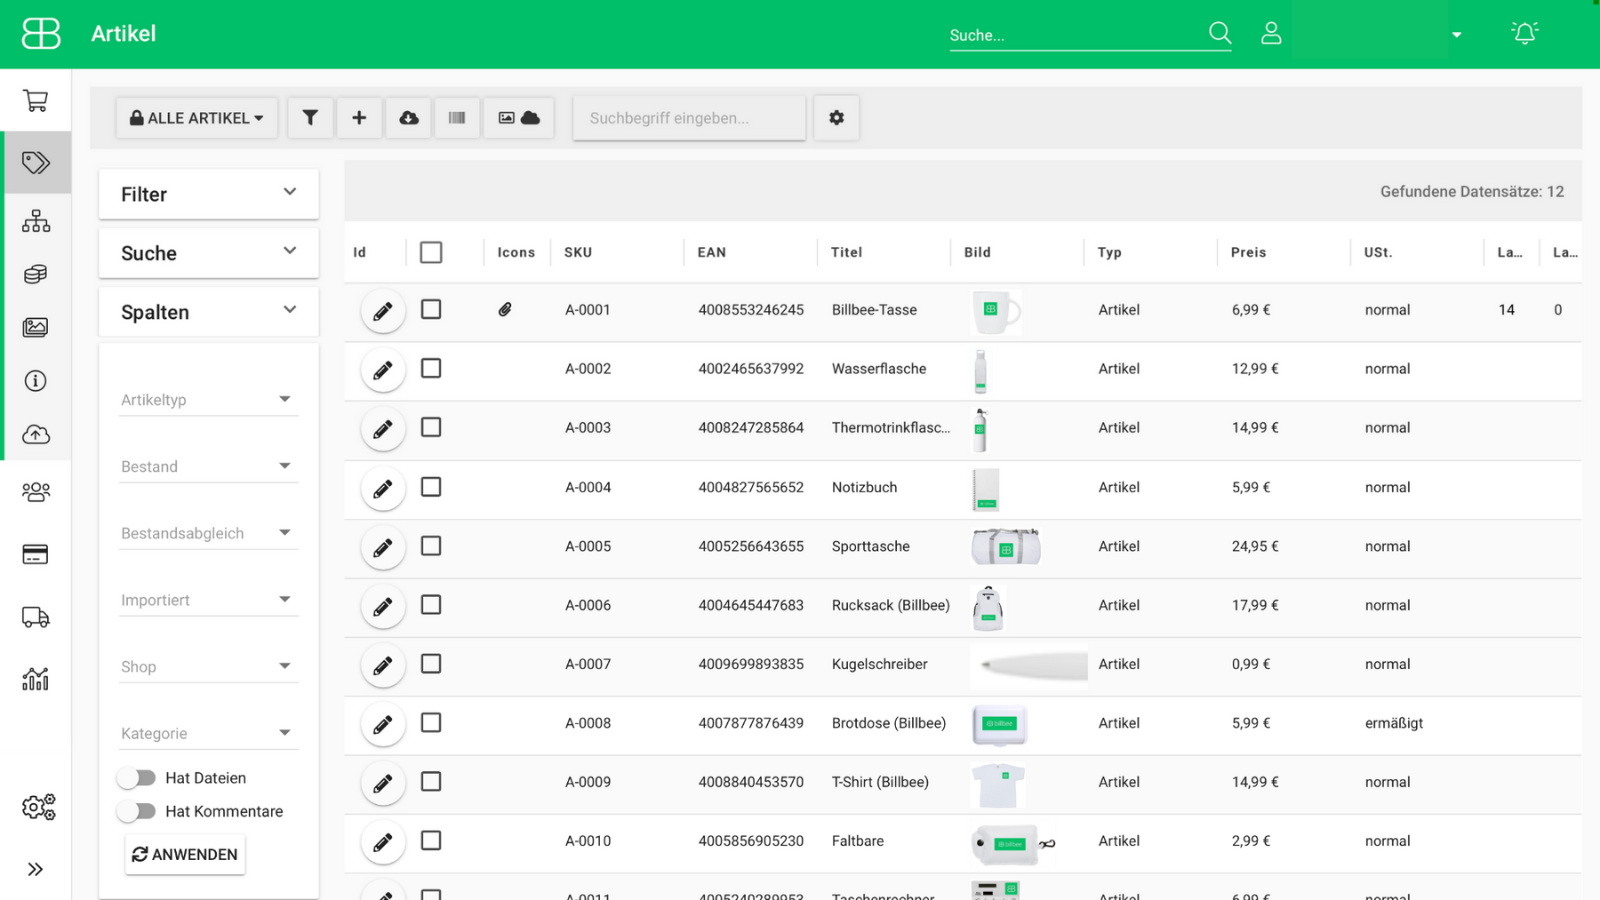Click the price 24,95 €
Viewport: 1600px width, 900px height.
(1255, 546)
